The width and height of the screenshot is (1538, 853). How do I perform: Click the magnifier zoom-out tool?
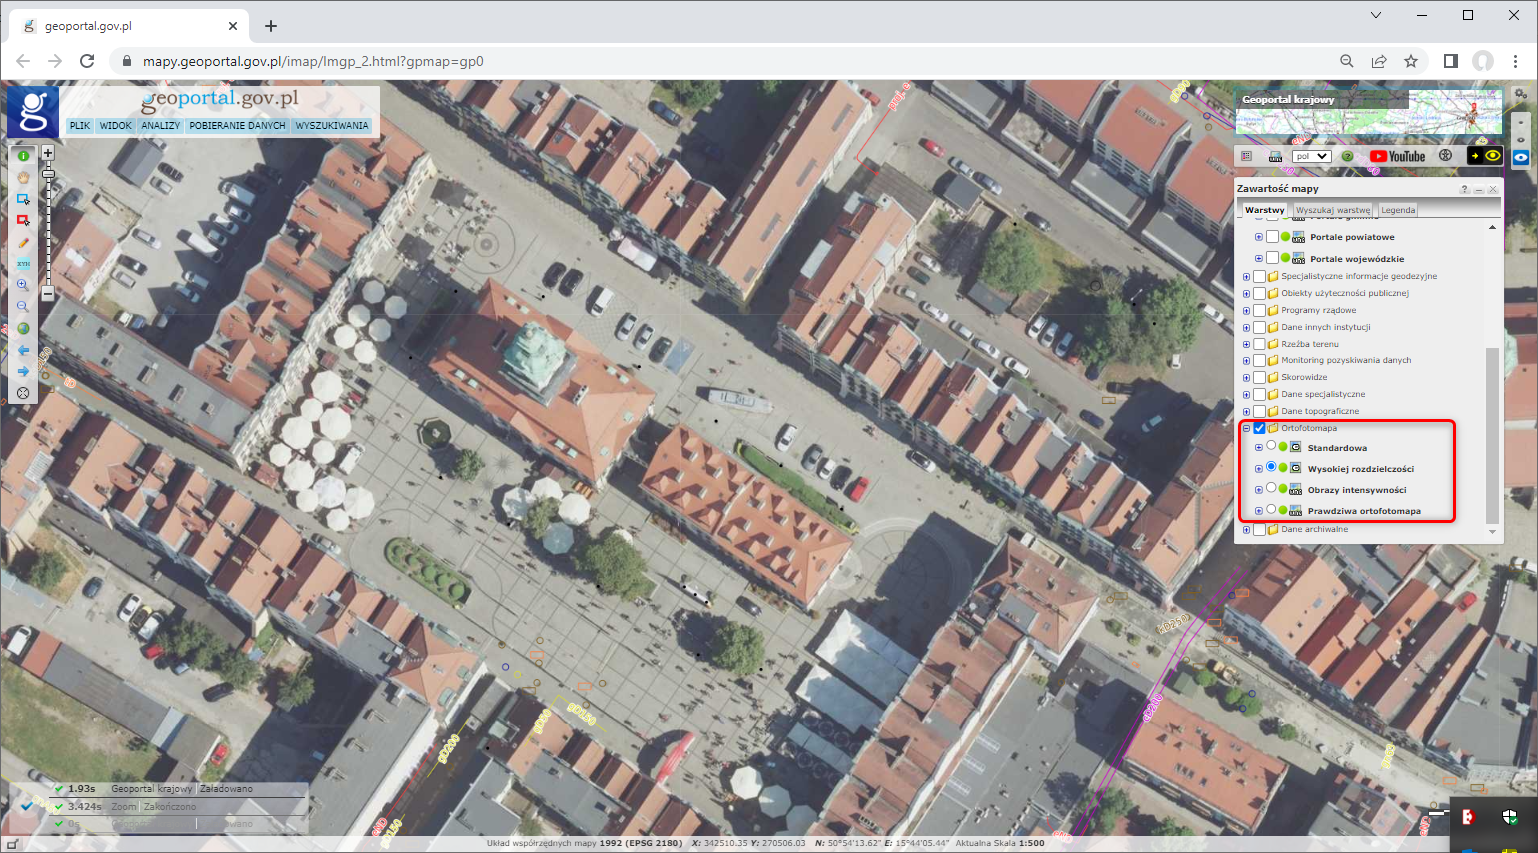23,307
